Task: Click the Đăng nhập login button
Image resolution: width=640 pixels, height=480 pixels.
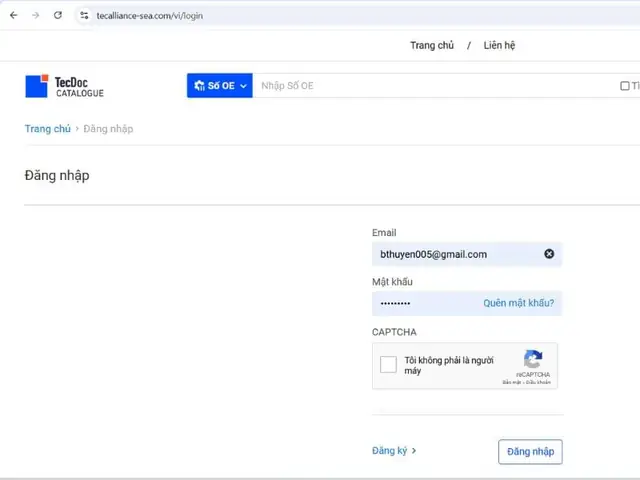Action: tap(530, 452)
